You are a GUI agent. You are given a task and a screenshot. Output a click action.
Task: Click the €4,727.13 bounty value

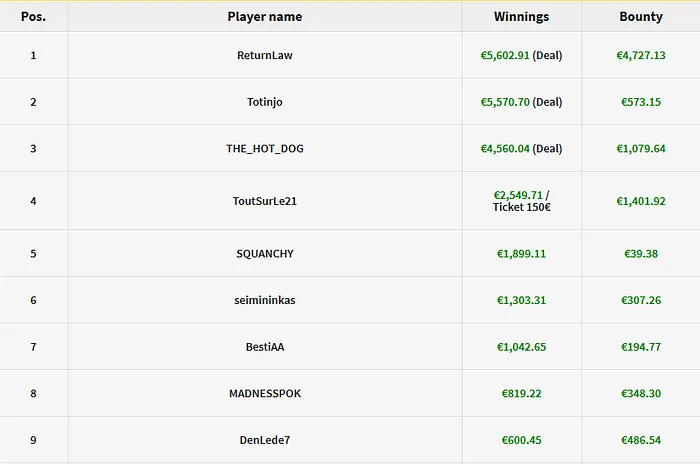(641, 56)
